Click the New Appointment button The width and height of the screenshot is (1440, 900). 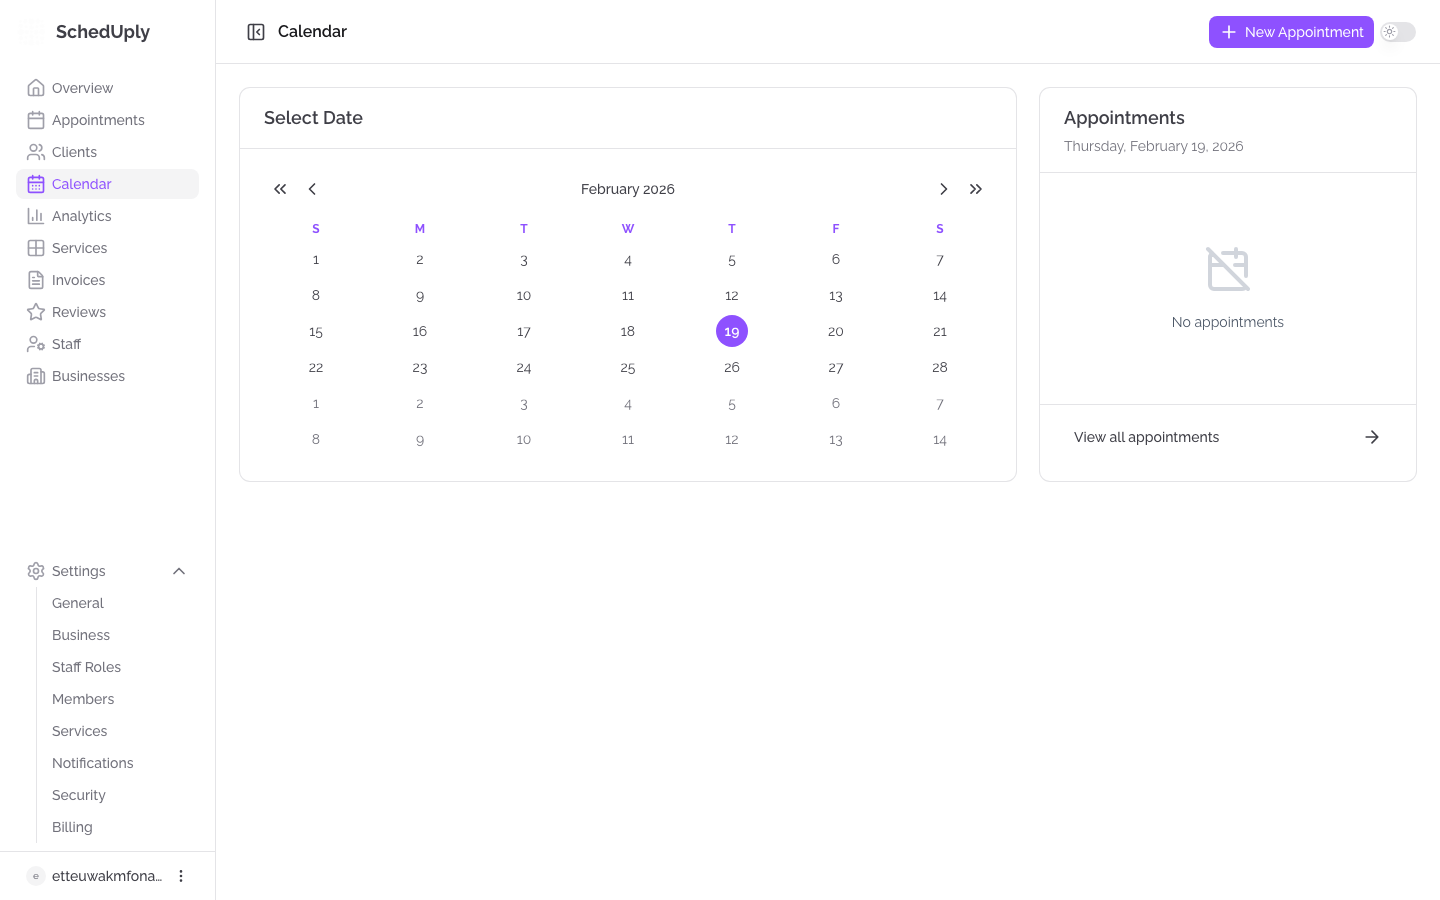tap(1291, 32)
